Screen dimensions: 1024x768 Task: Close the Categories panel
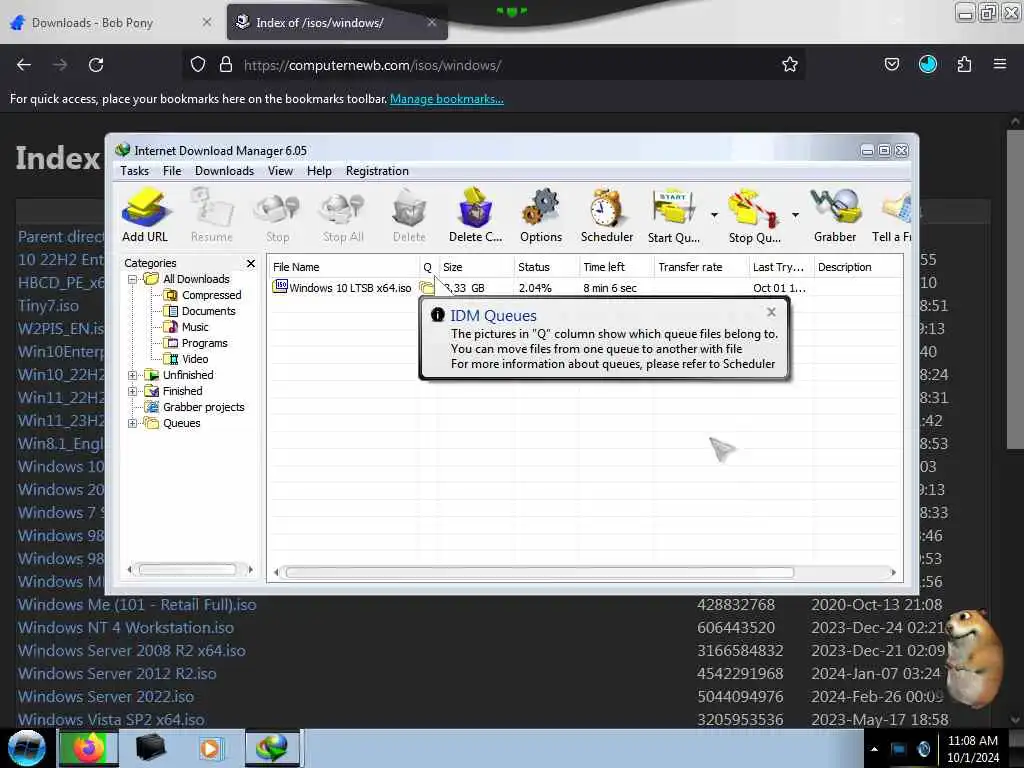[x=251, y=263]
